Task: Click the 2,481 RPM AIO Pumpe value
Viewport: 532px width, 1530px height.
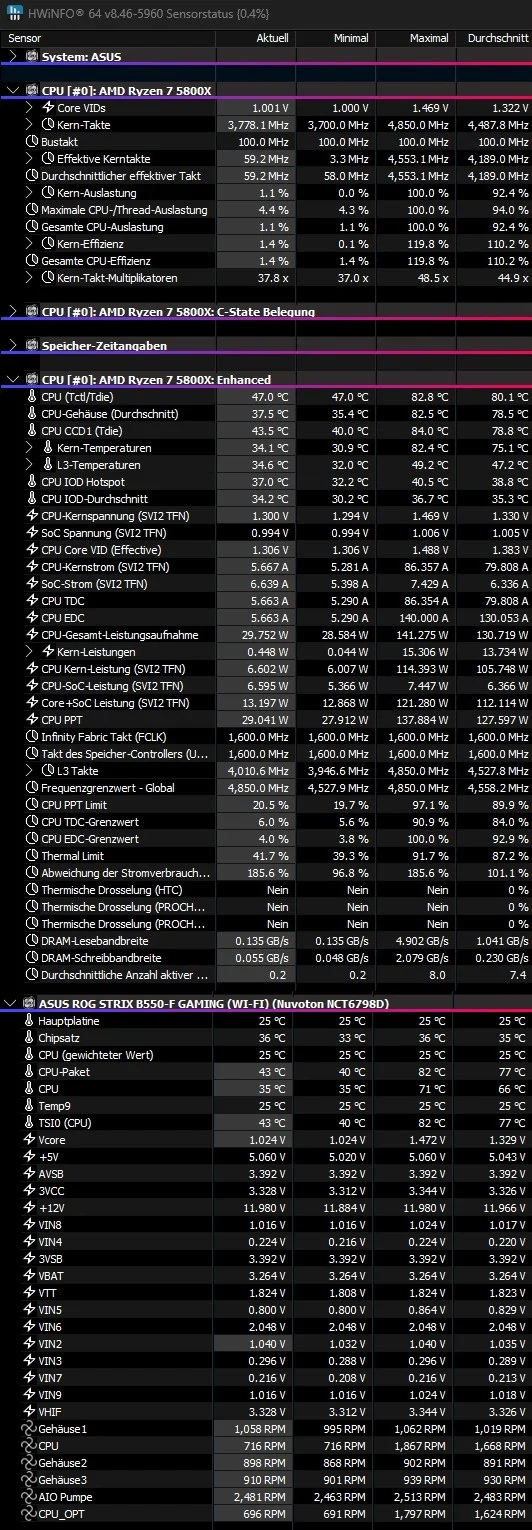Action: coord(262,1497)
